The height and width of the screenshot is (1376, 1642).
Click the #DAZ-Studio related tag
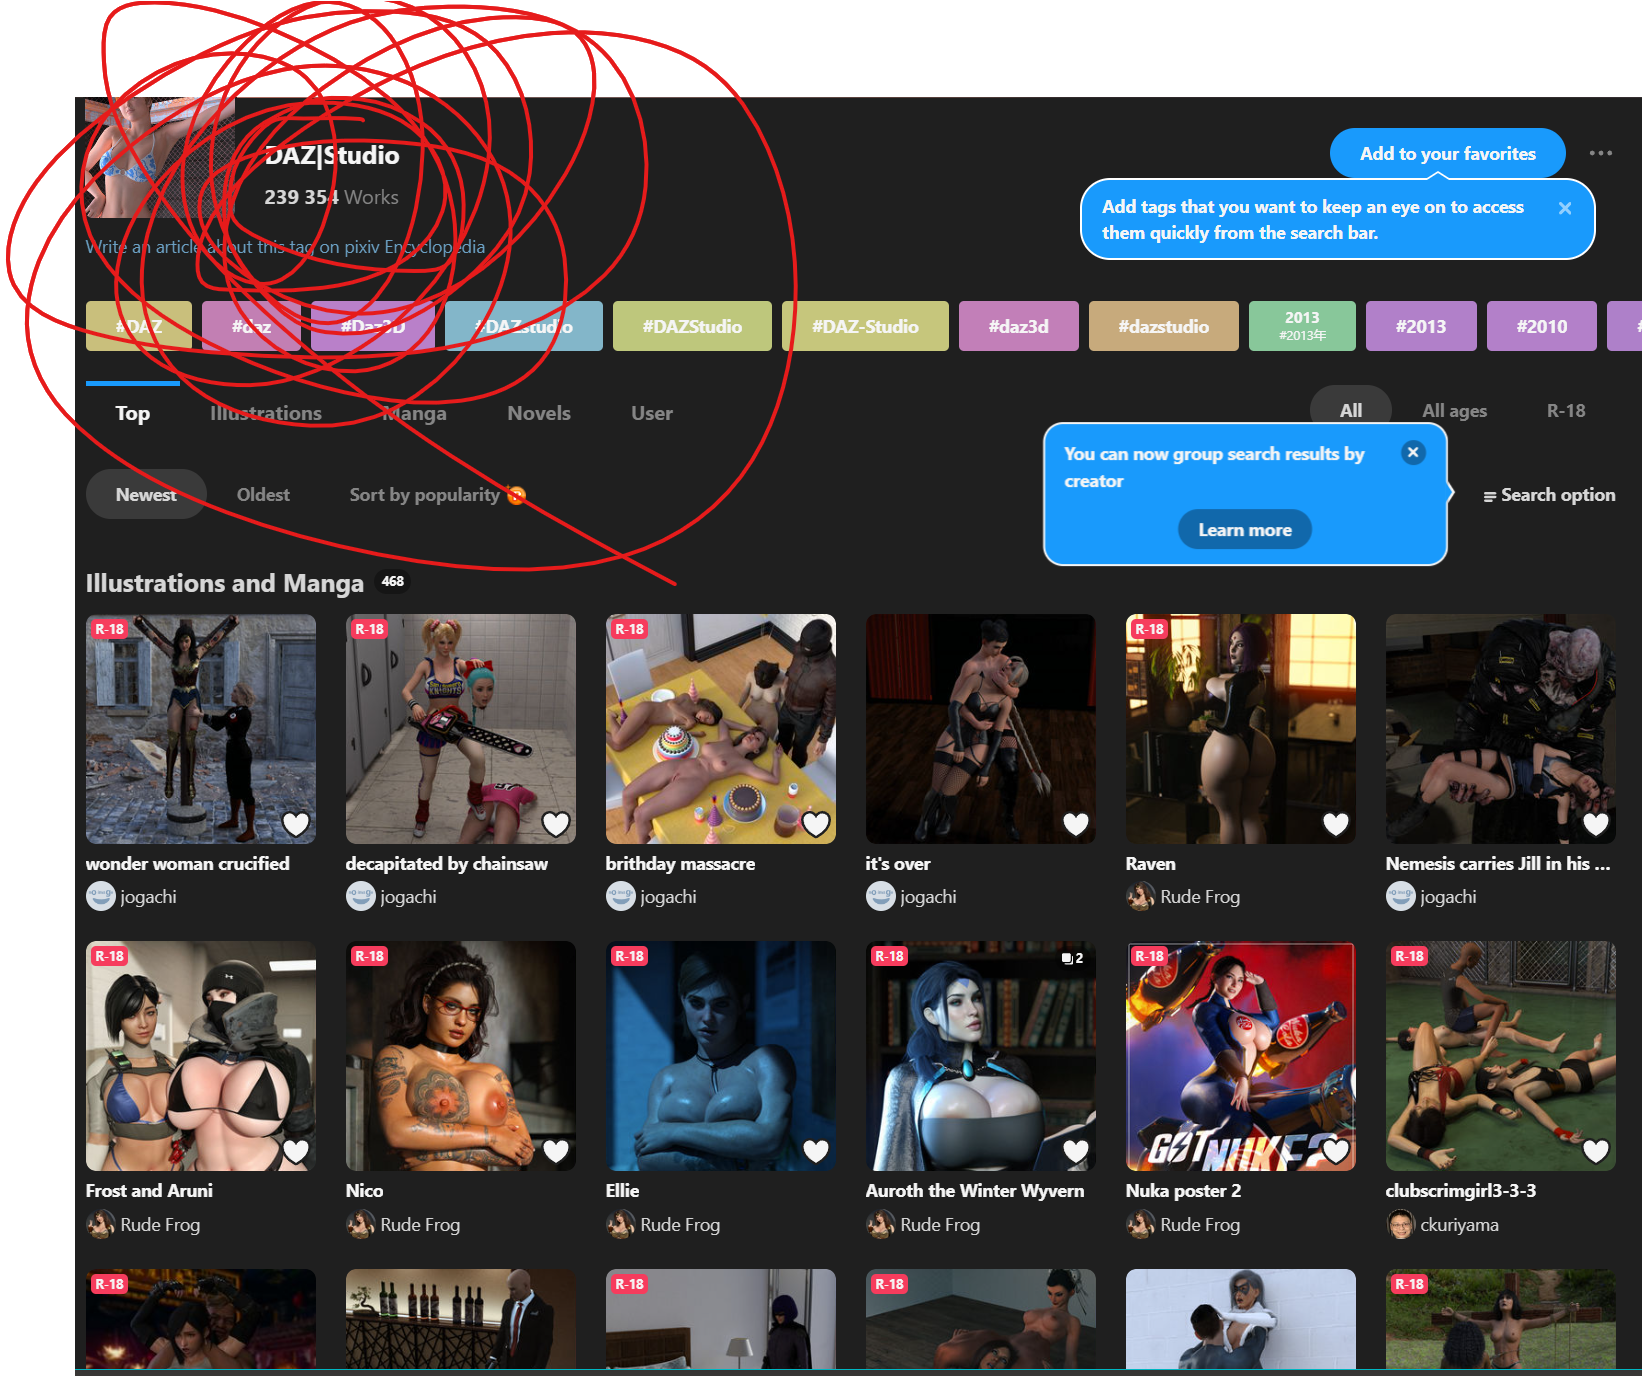(865, 326)
